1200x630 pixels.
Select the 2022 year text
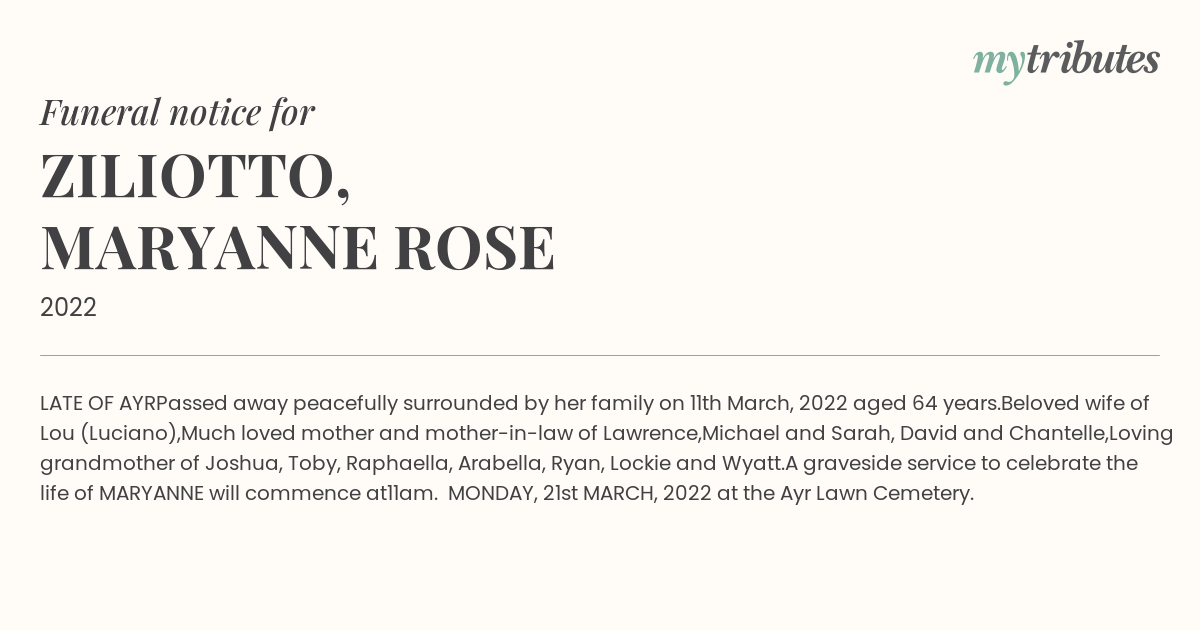(x=68, y=308)
